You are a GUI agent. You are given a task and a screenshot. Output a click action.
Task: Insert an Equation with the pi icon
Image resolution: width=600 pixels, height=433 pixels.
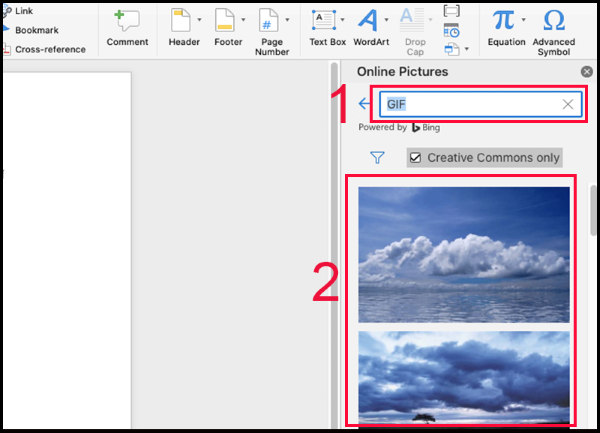(x=503, y=19)
